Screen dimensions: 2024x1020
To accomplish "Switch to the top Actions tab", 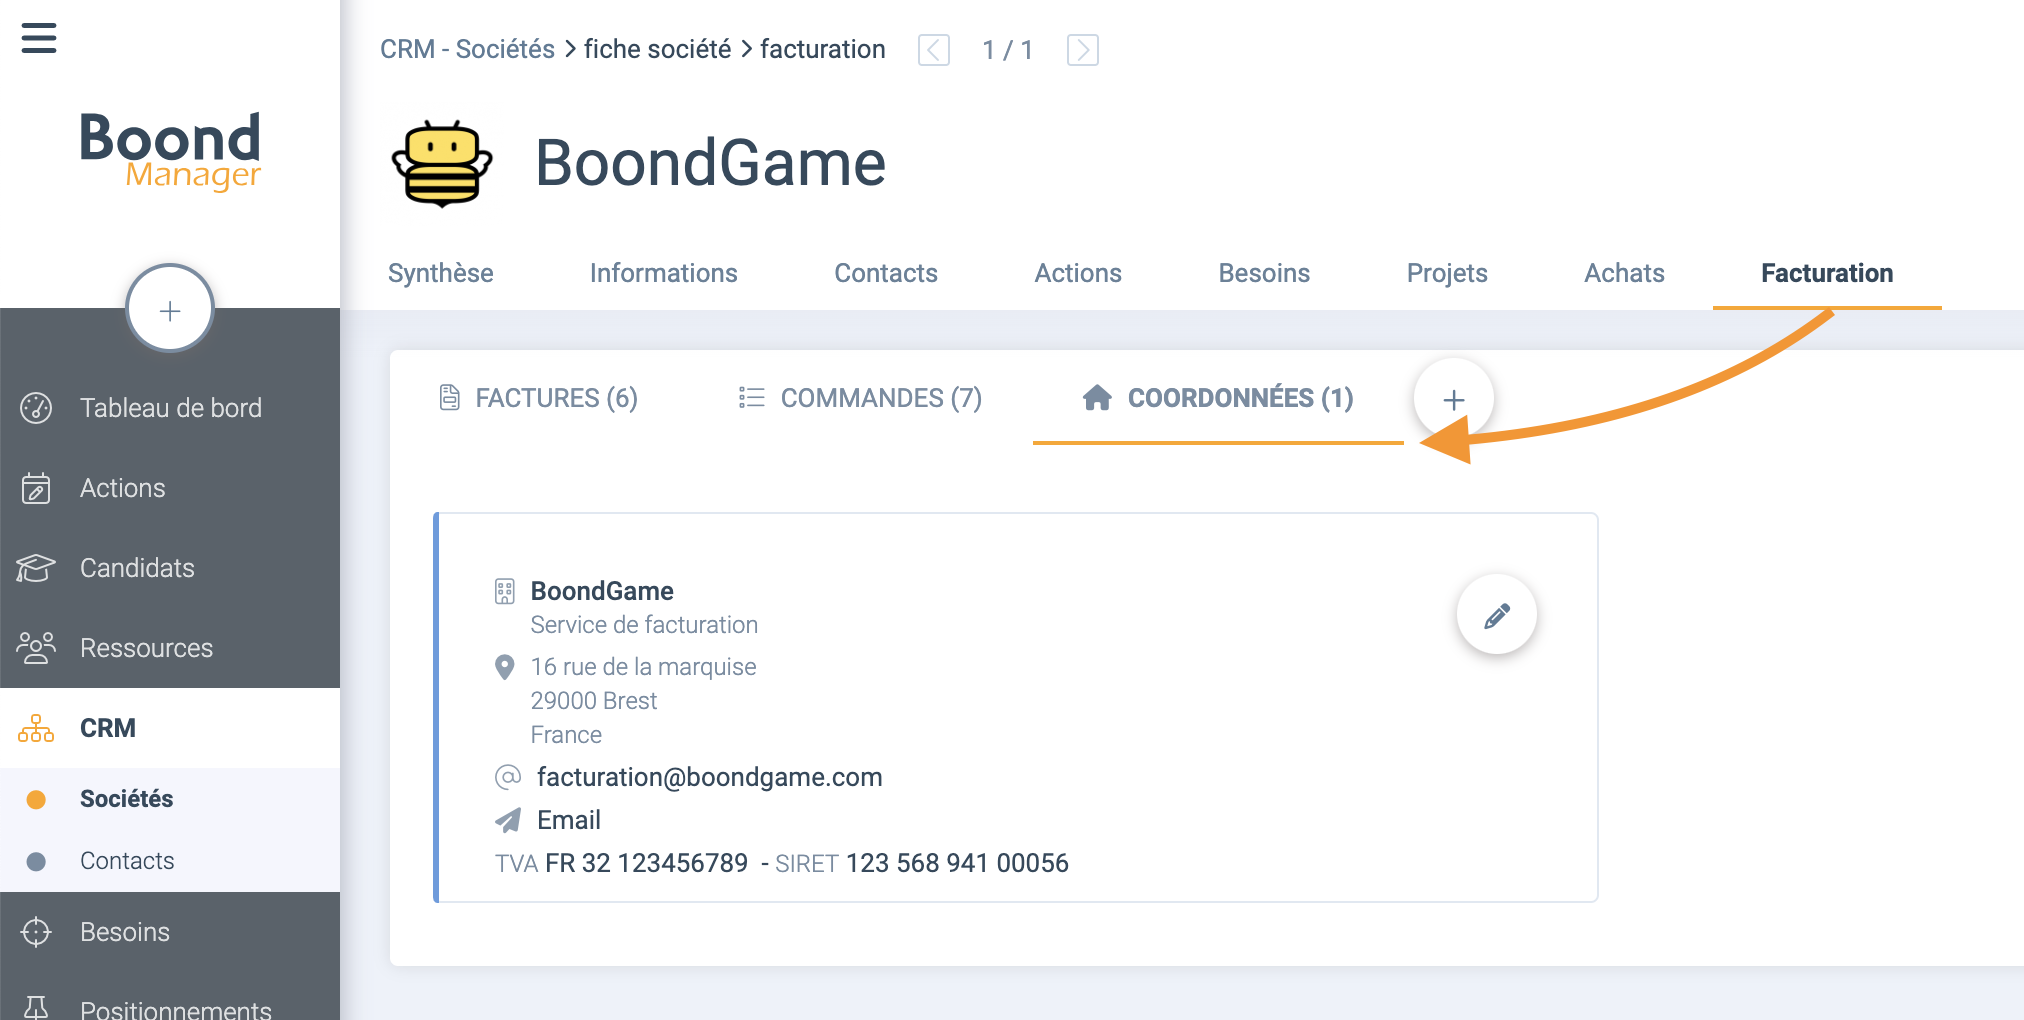I will click(x=1078, y=273).
